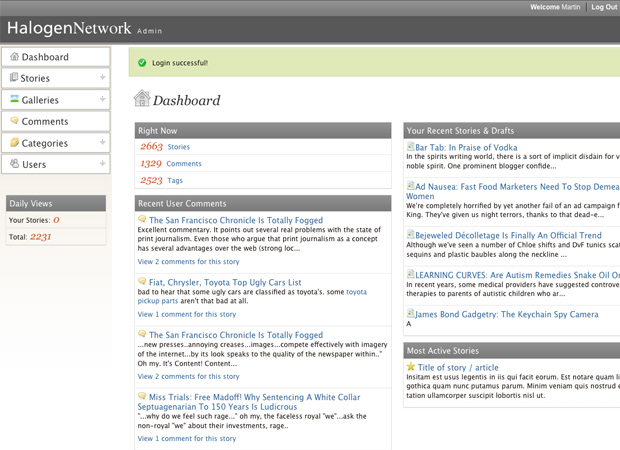This screenshot has height=450, width=620.
Task: Click large house icon beside Dashboard heading
Action: coord(142,98)
